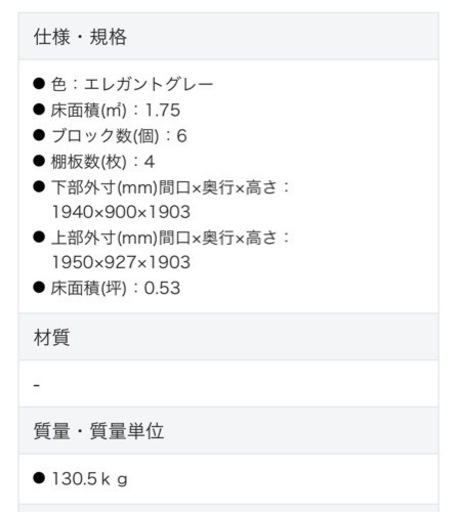458x512 pixels.
Task: Click the bullet beside 上部外寸 entry
Action: [x=39, y=237]
